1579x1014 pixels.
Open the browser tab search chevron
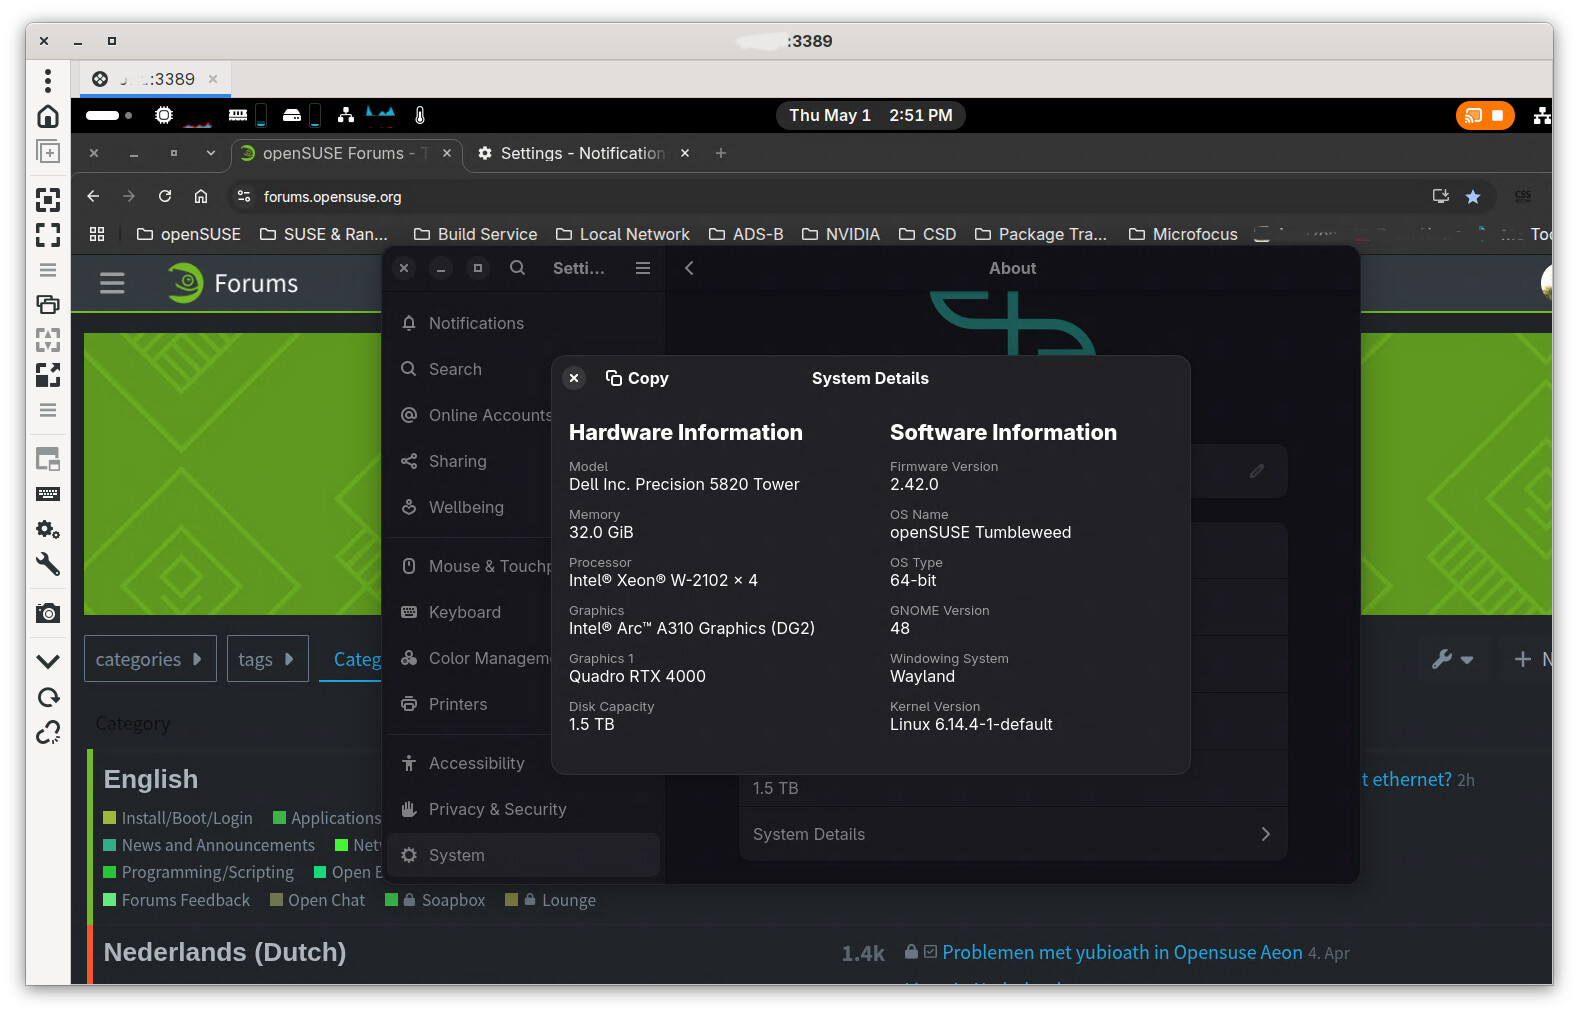coord(210,153)
